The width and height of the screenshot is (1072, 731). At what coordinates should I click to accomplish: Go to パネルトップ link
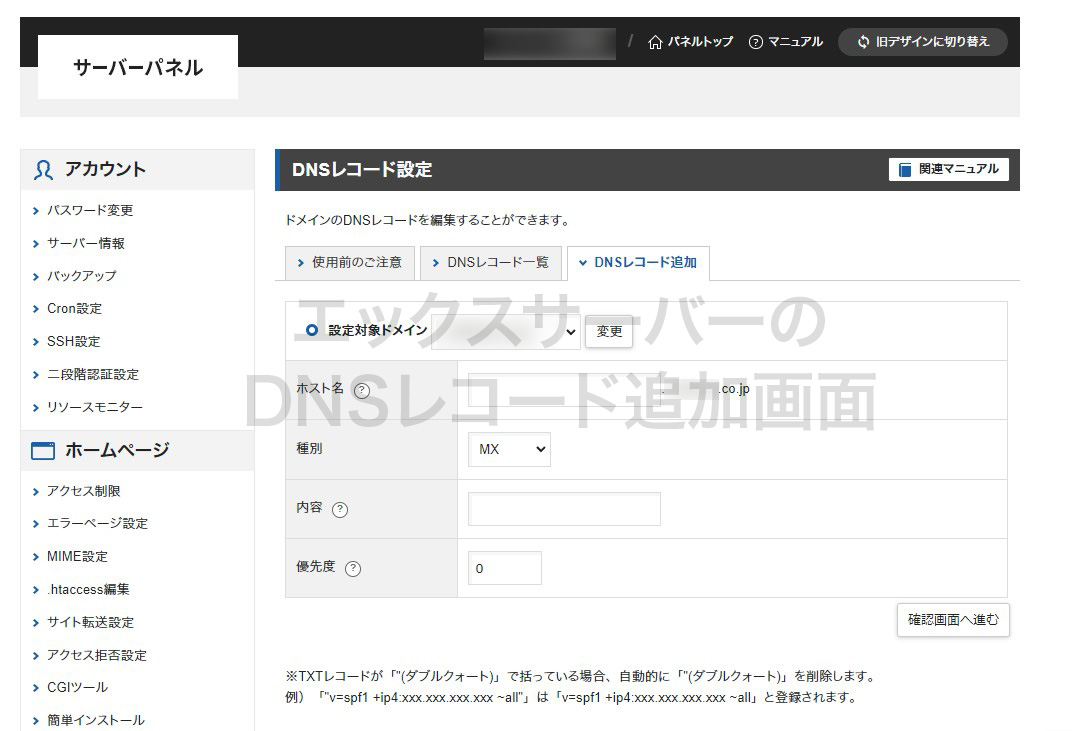click(691, 42)
